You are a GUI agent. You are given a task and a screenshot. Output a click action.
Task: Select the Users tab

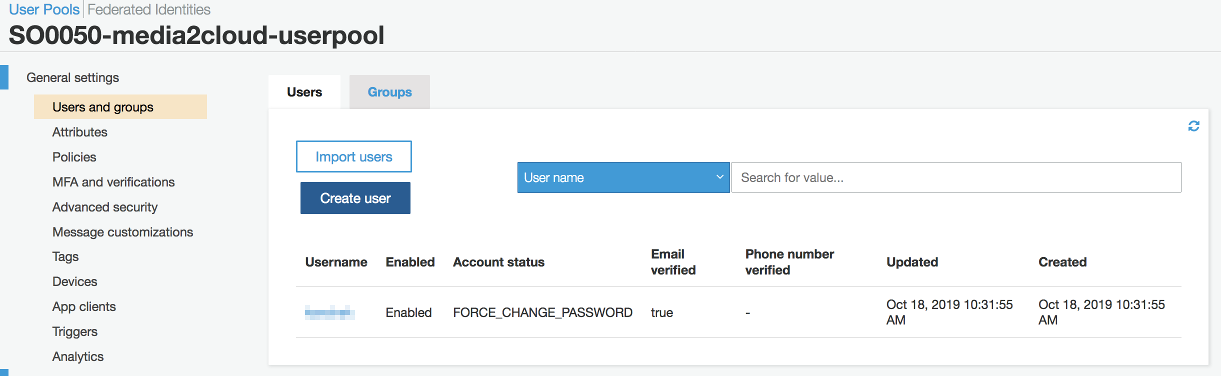coord(305,92)
